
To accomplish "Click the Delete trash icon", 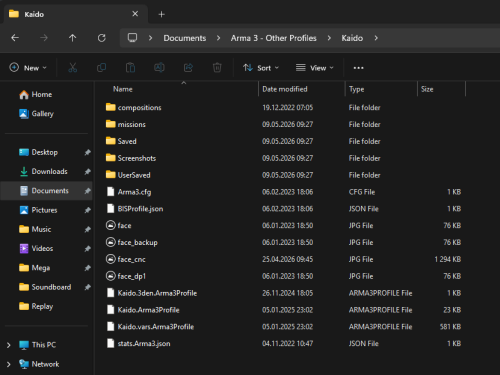I will (x=217, y=68).
